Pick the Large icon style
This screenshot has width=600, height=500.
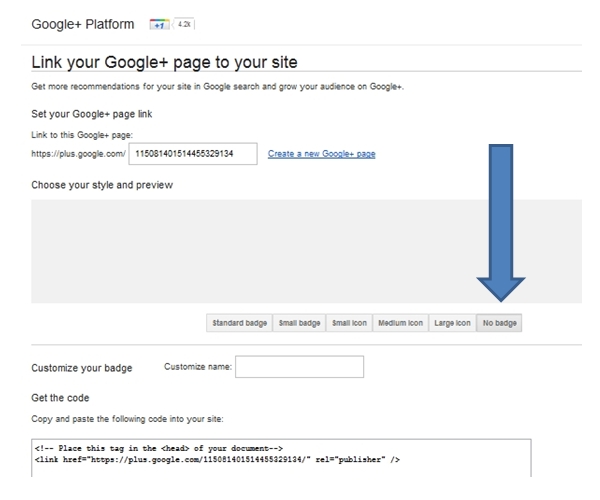click(452, 324)
